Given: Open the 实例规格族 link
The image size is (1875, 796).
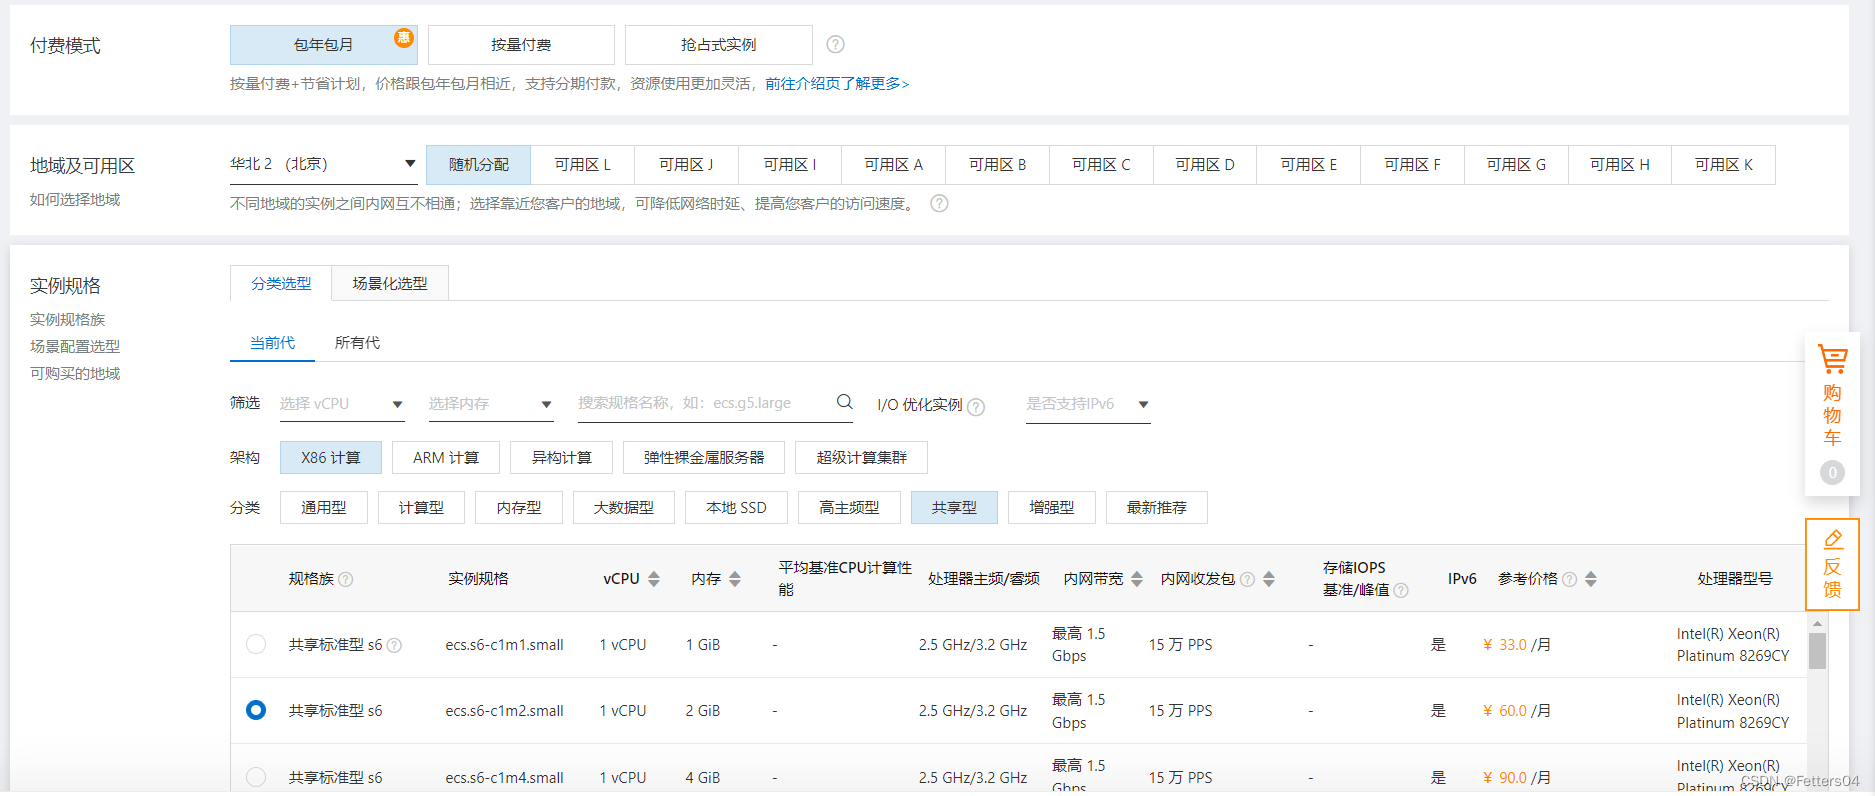Looking at the screenshot, I should coord(67,320).
